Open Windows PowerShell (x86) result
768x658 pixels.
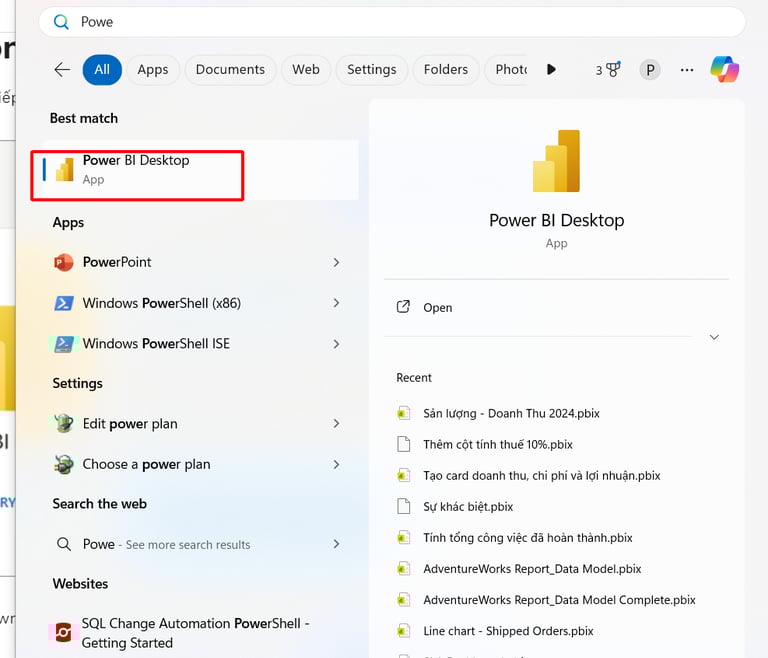coord(197,303)
